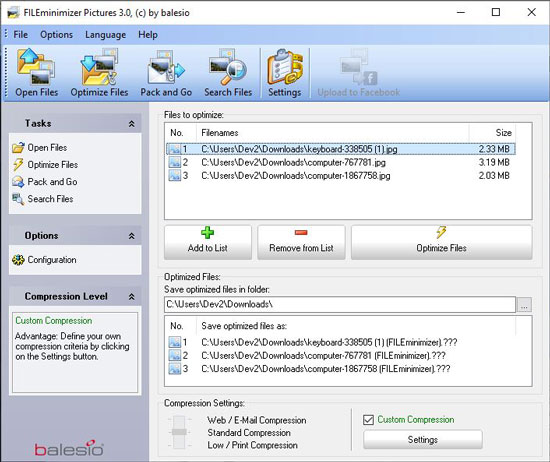
Task: Maximize the FILEminimizer window
Action: [x=496, y=12]
